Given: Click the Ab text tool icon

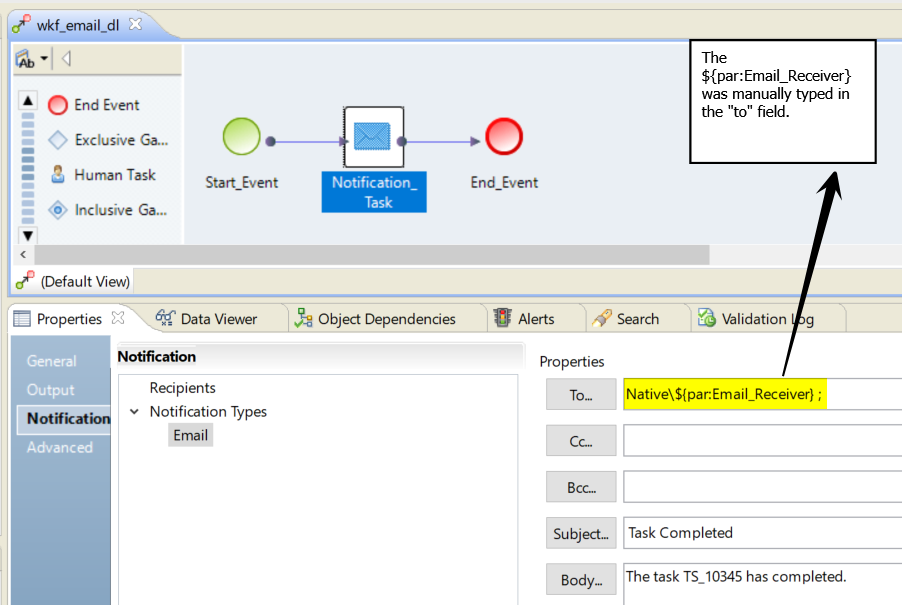Looking at the screenshot, I should coord(26,59).
